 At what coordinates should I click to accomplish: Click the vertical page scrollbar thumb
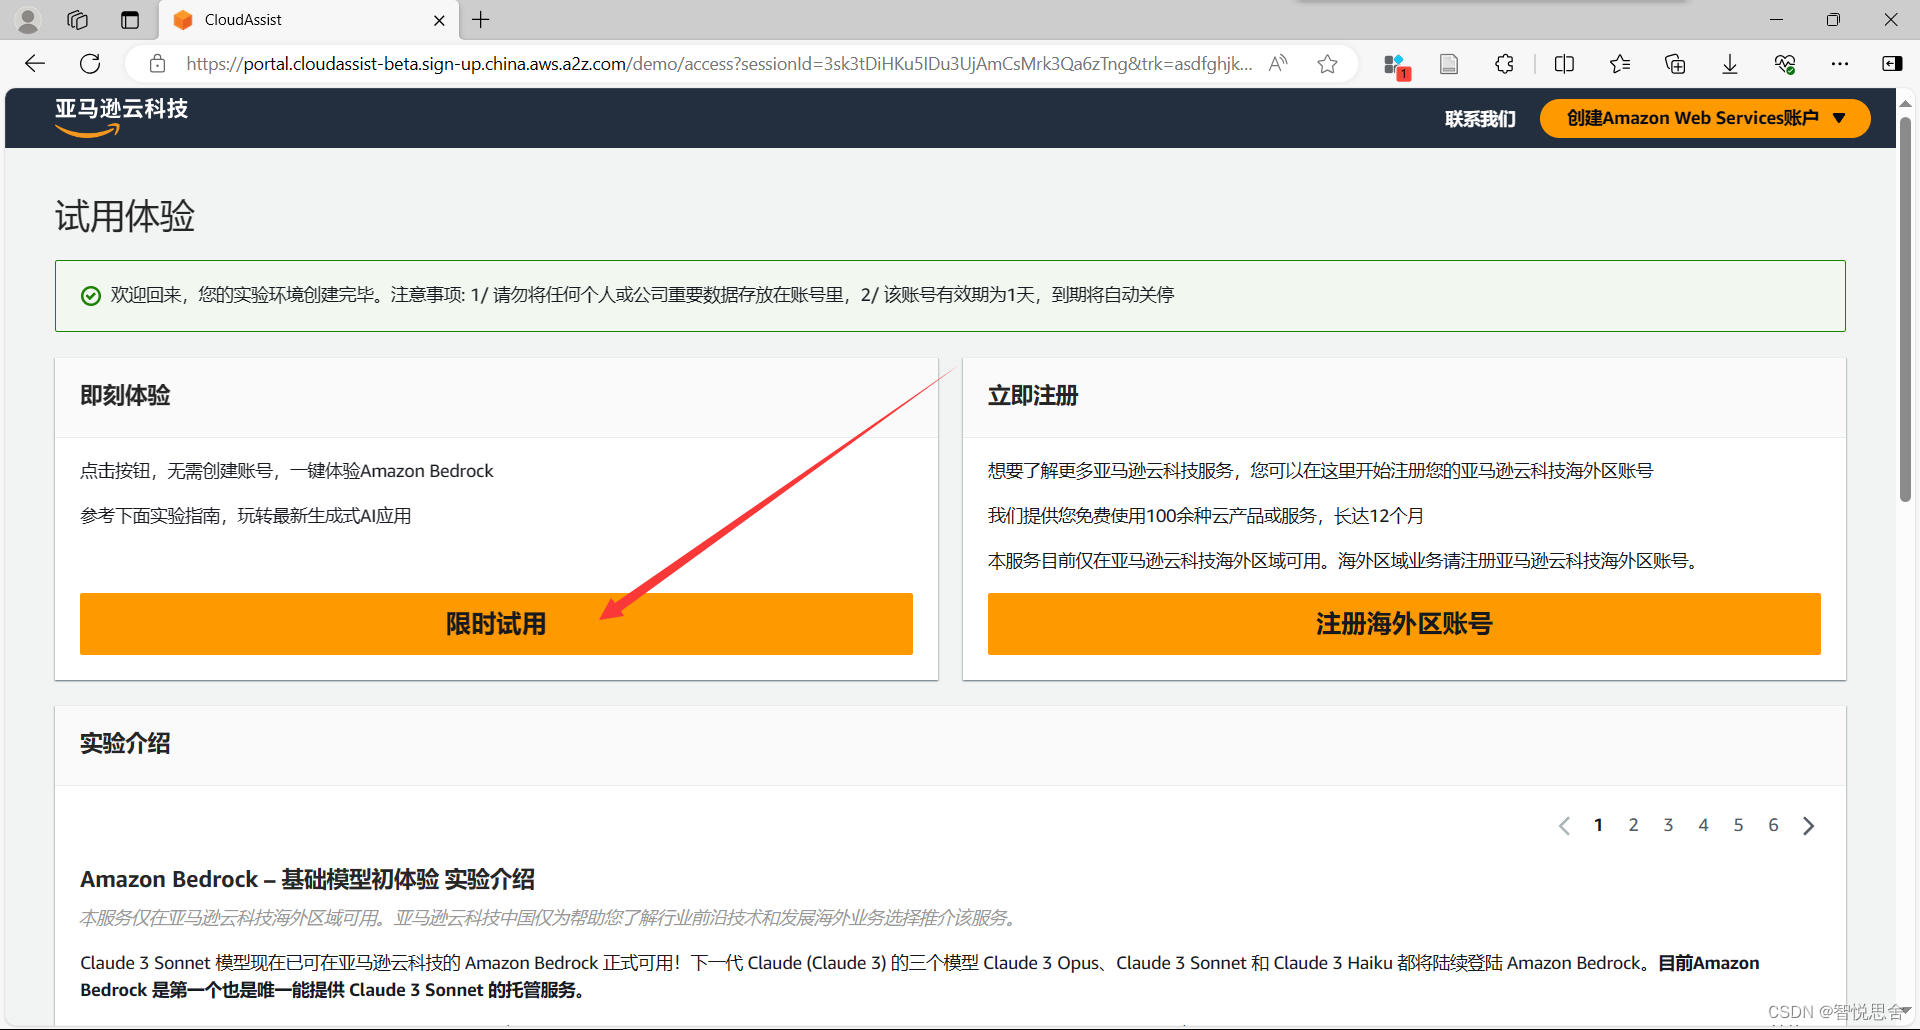pyautogui.click(x=1905, y=310)
